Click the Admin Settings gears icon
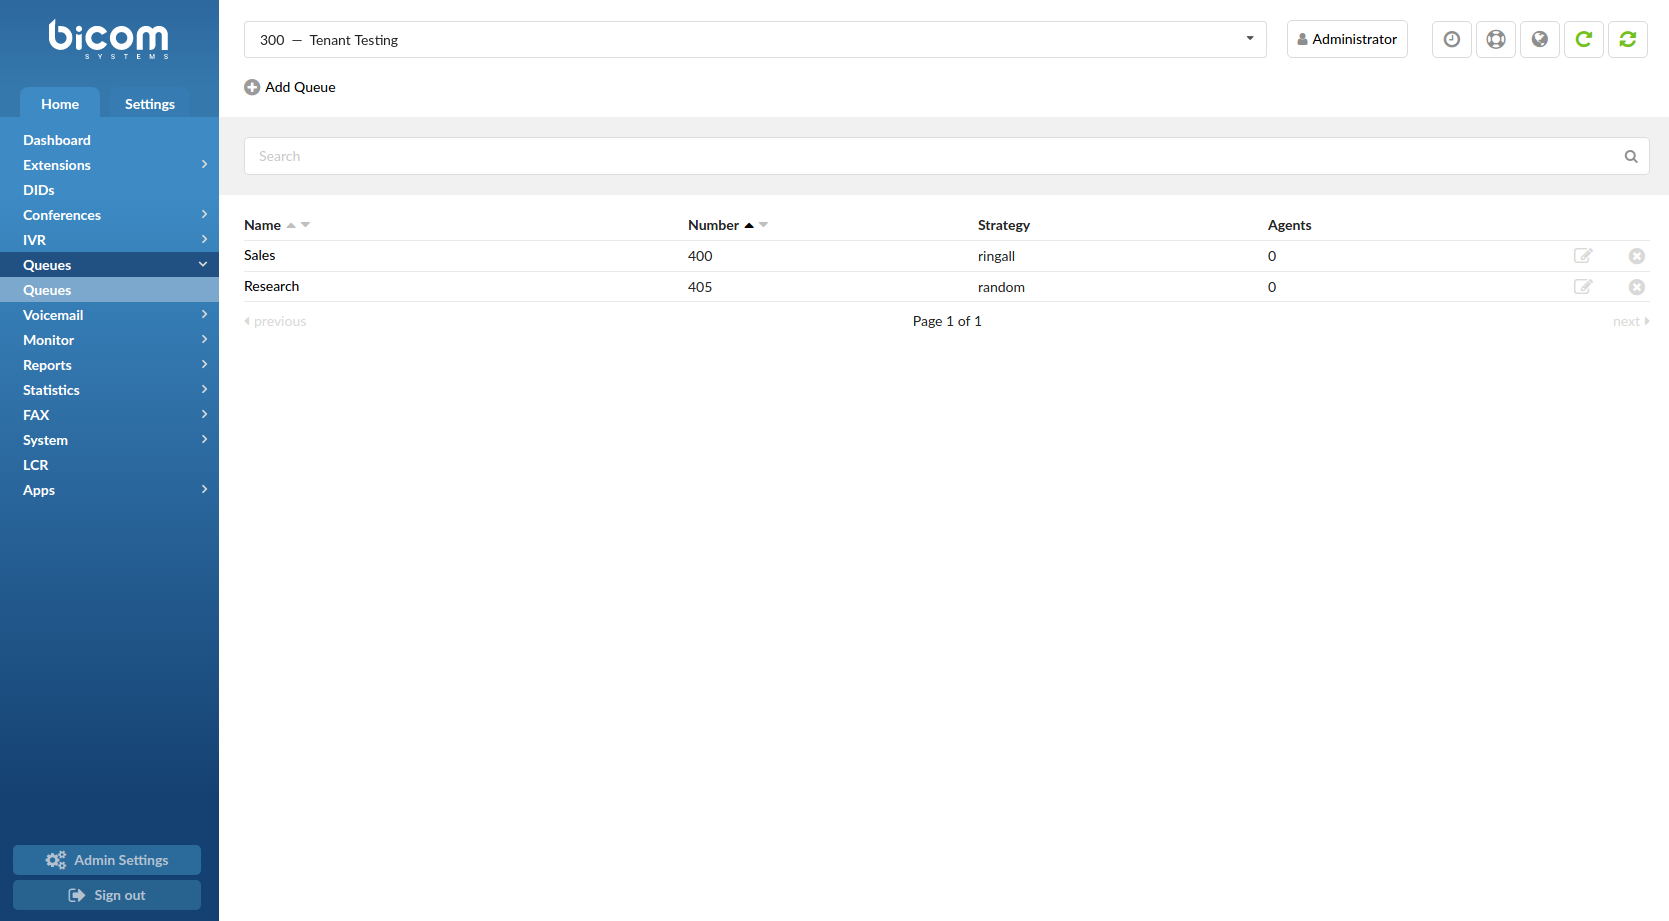The height and width of the screenshot is (921, 1669). (x=56, y=860)
